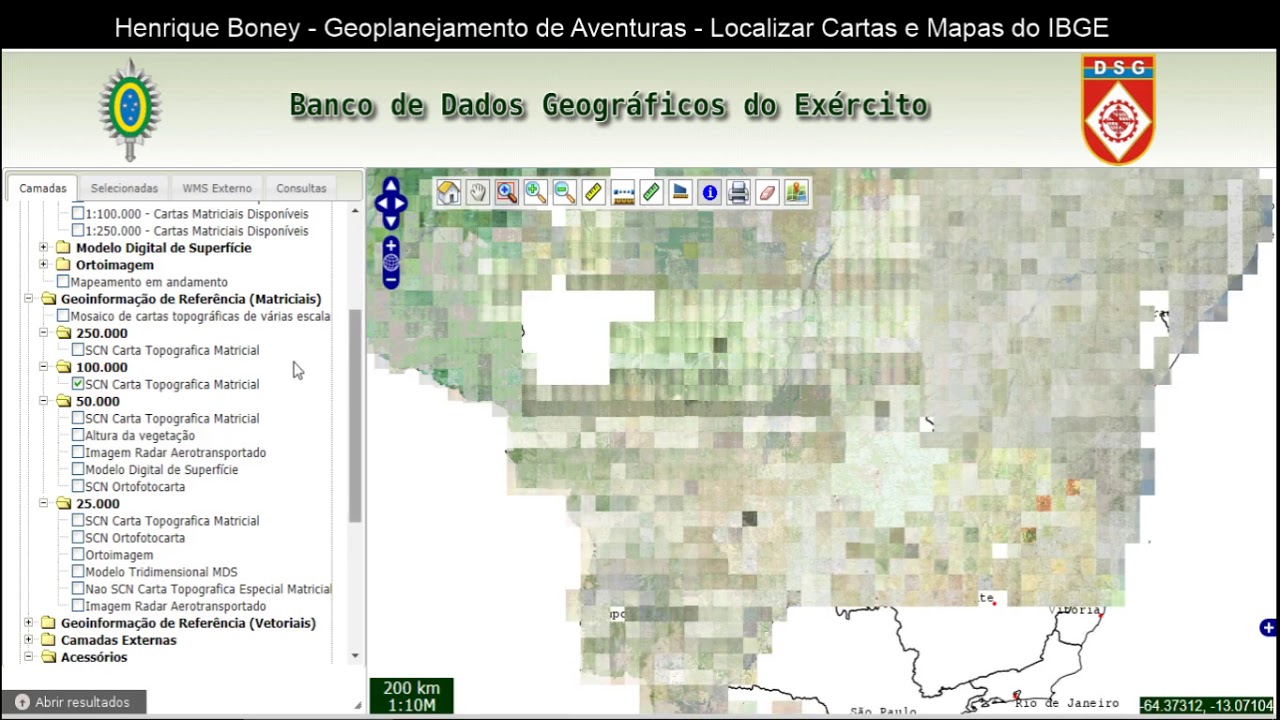
Task: Enable Altura da vegetação layer
Action: click(78, 435)
